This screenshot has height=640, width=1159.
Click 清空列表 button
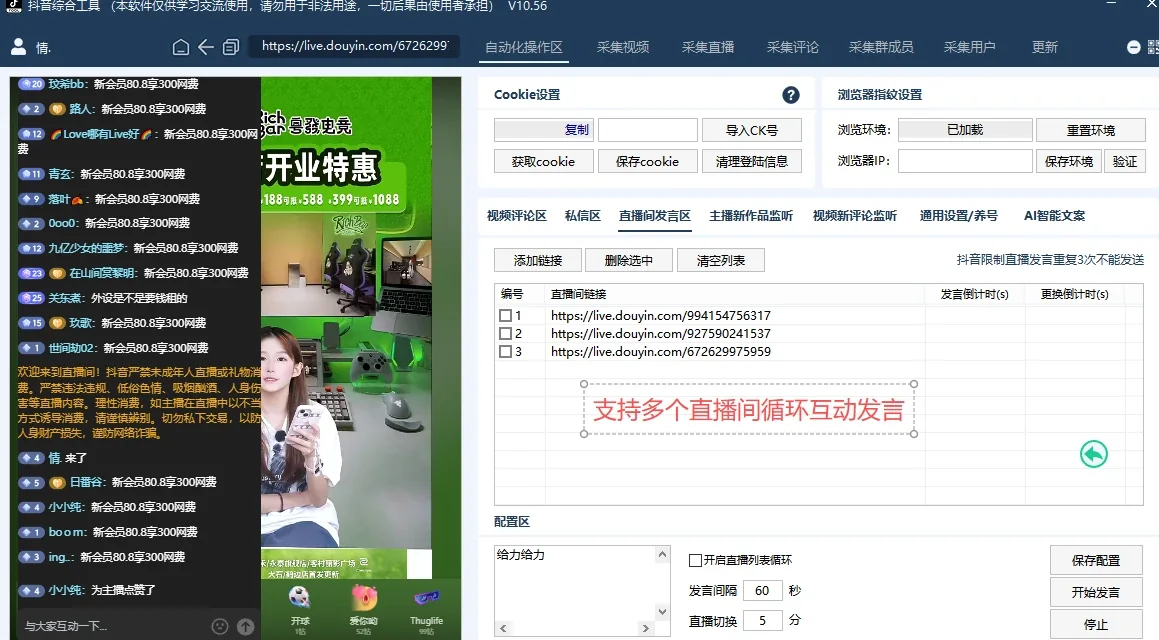click(x=721, y=260)
